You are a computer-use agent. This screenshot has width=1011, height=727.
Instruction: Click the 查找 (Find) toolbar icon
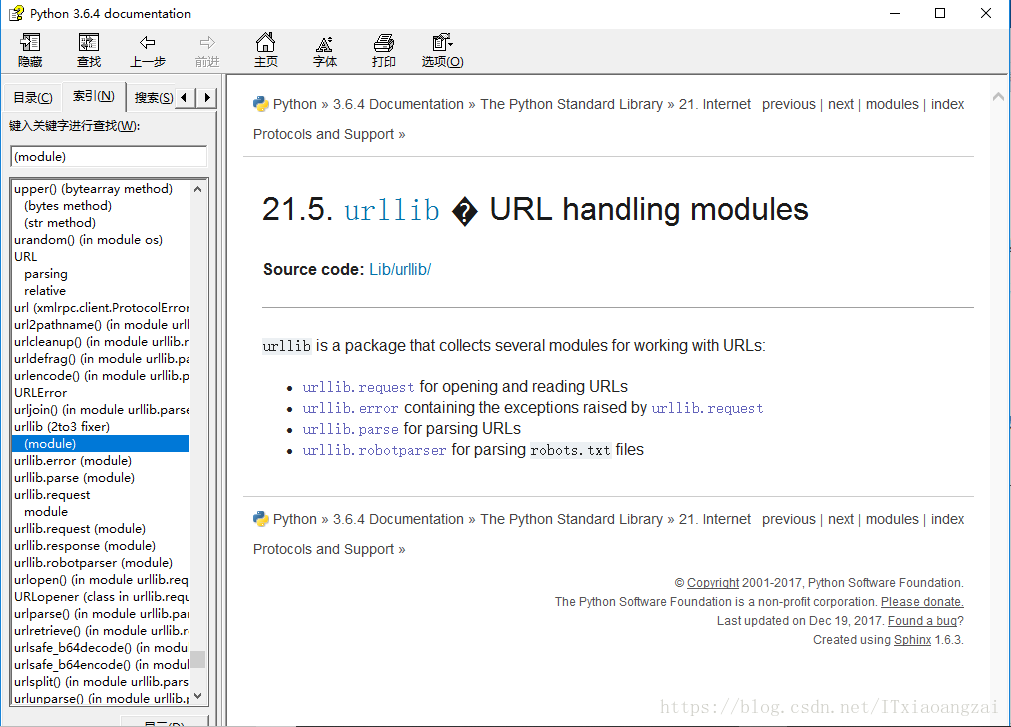click(x=89, y=50)
